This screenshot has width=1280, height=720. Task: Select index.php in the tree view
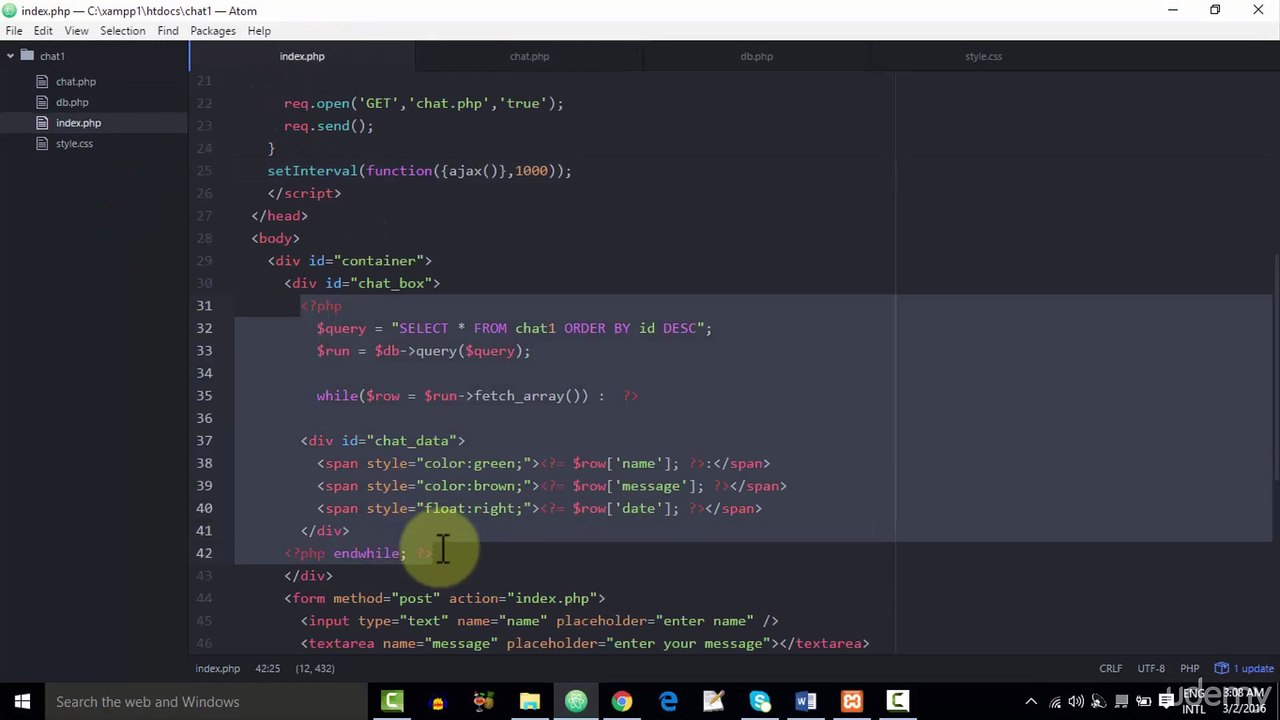(x=78, y=123)
